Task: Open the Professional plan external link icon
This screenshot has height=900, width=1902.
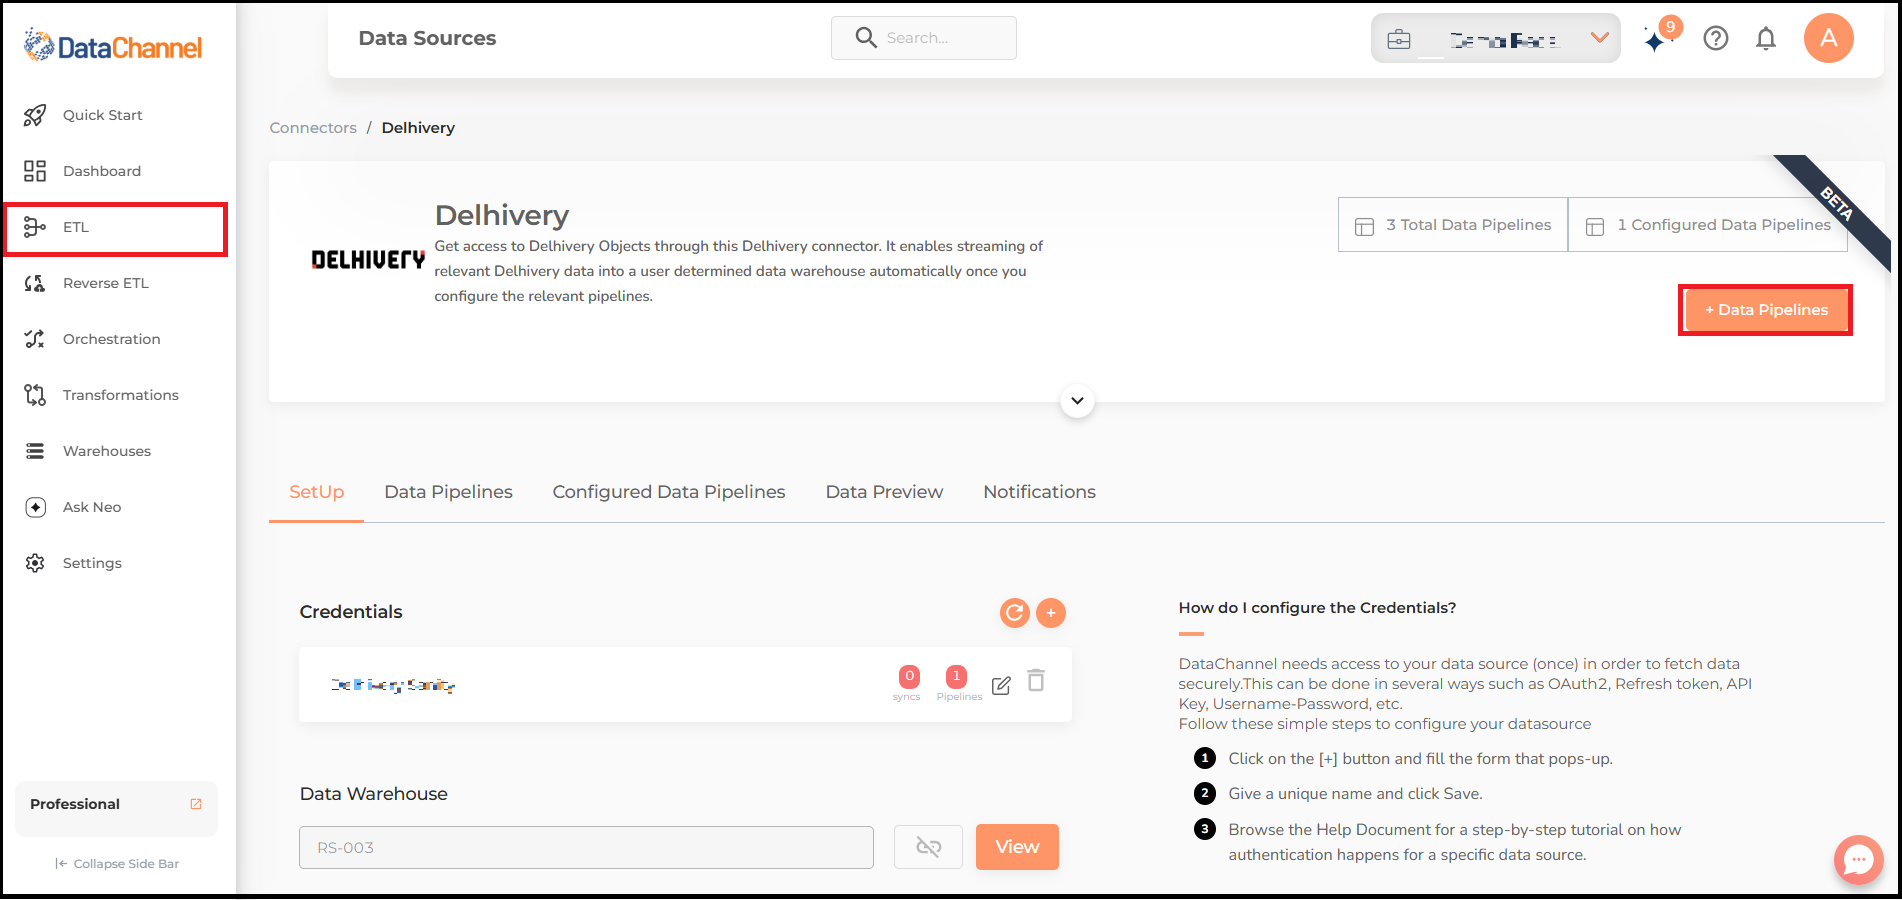Action: click(196, 804)
